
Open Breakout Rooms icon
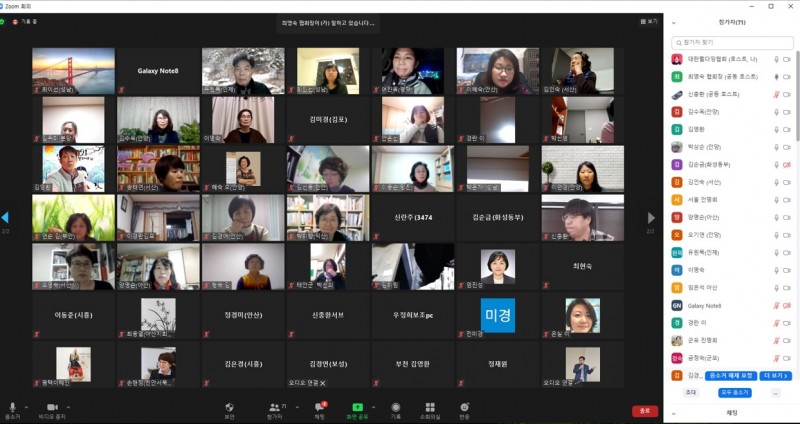point(430,407)
